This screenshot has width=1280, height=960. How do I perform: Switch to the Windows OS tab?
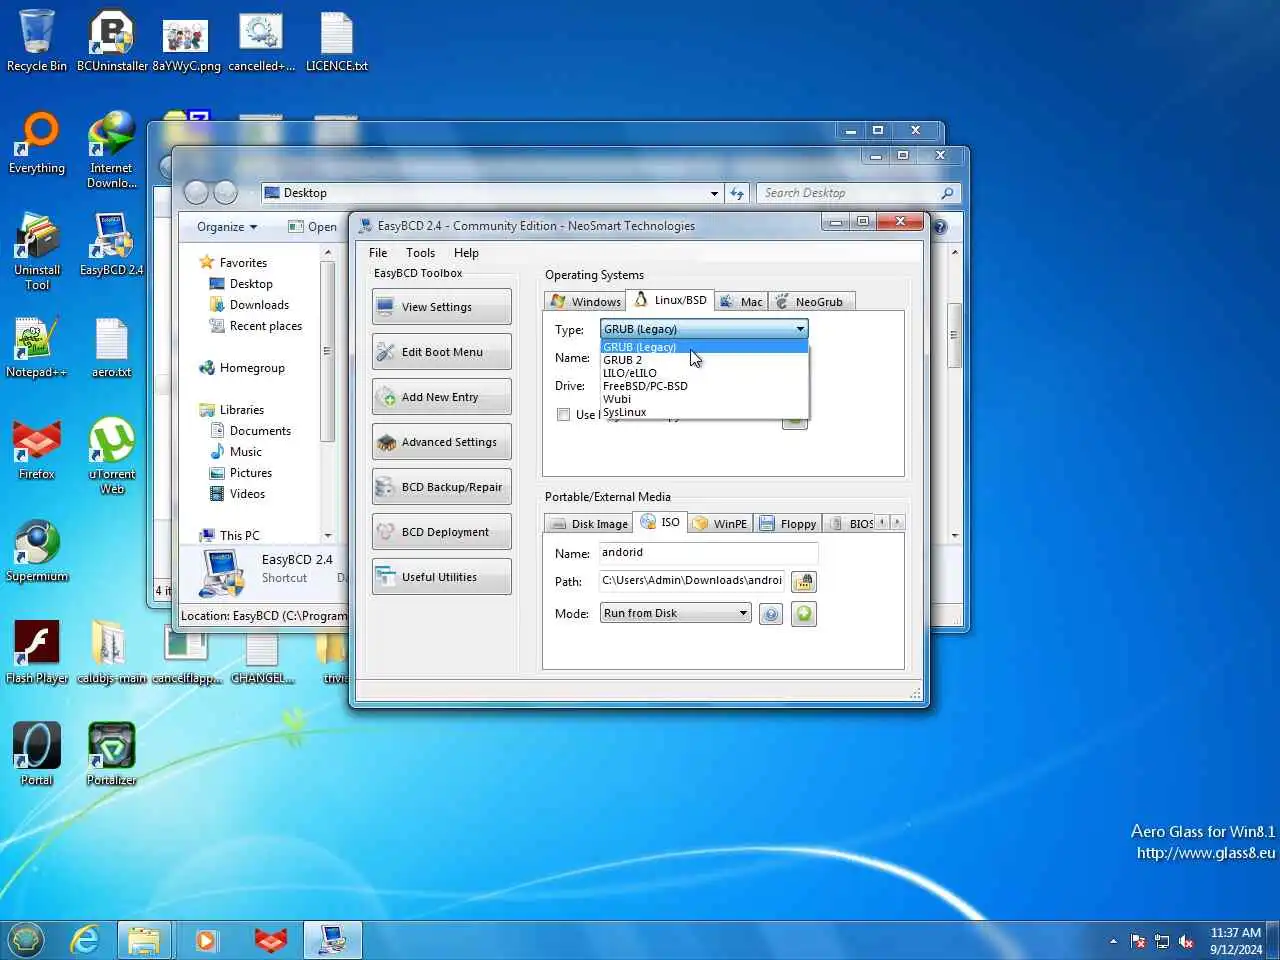586,301
